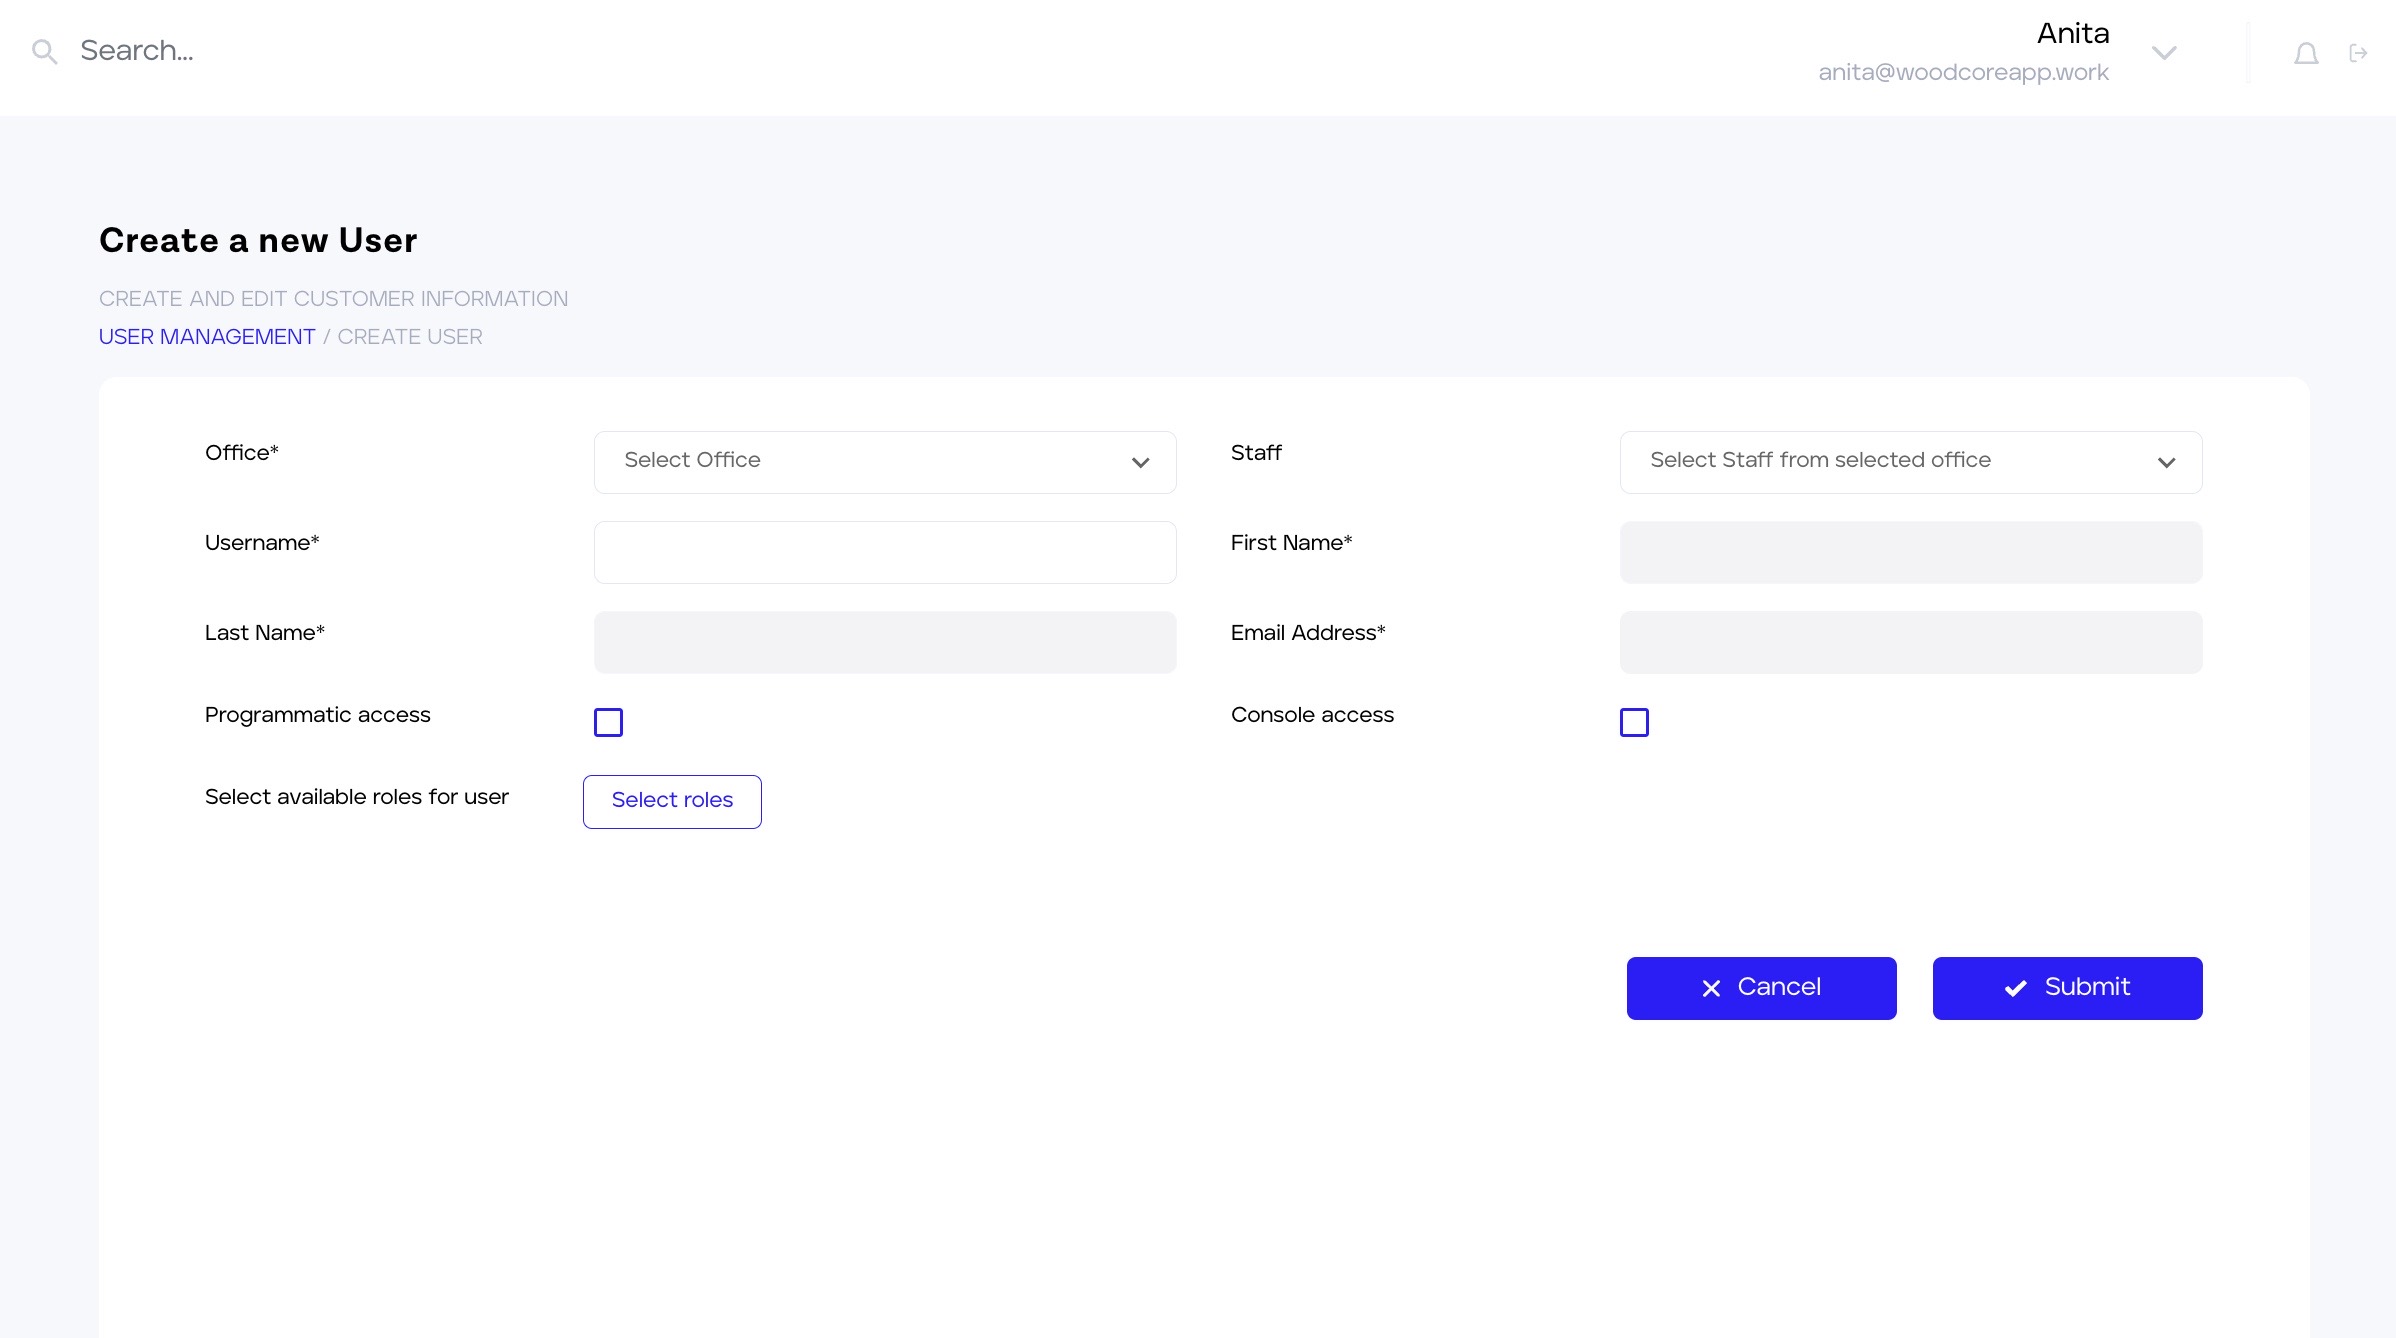Tick the Console access checkbox
The image size is (2396, 1338).
click(1634, 722)
